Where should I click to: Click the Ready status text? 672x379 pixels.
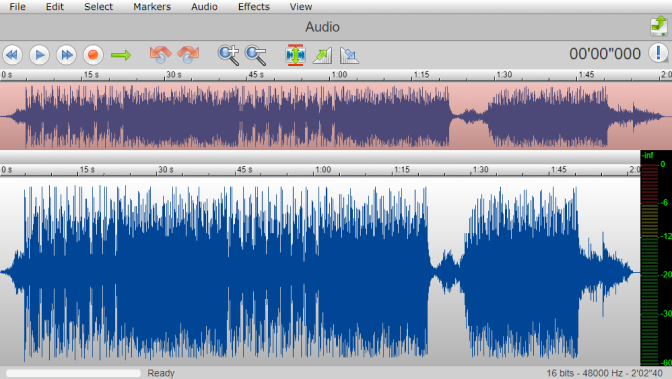[x=161, y=373]
